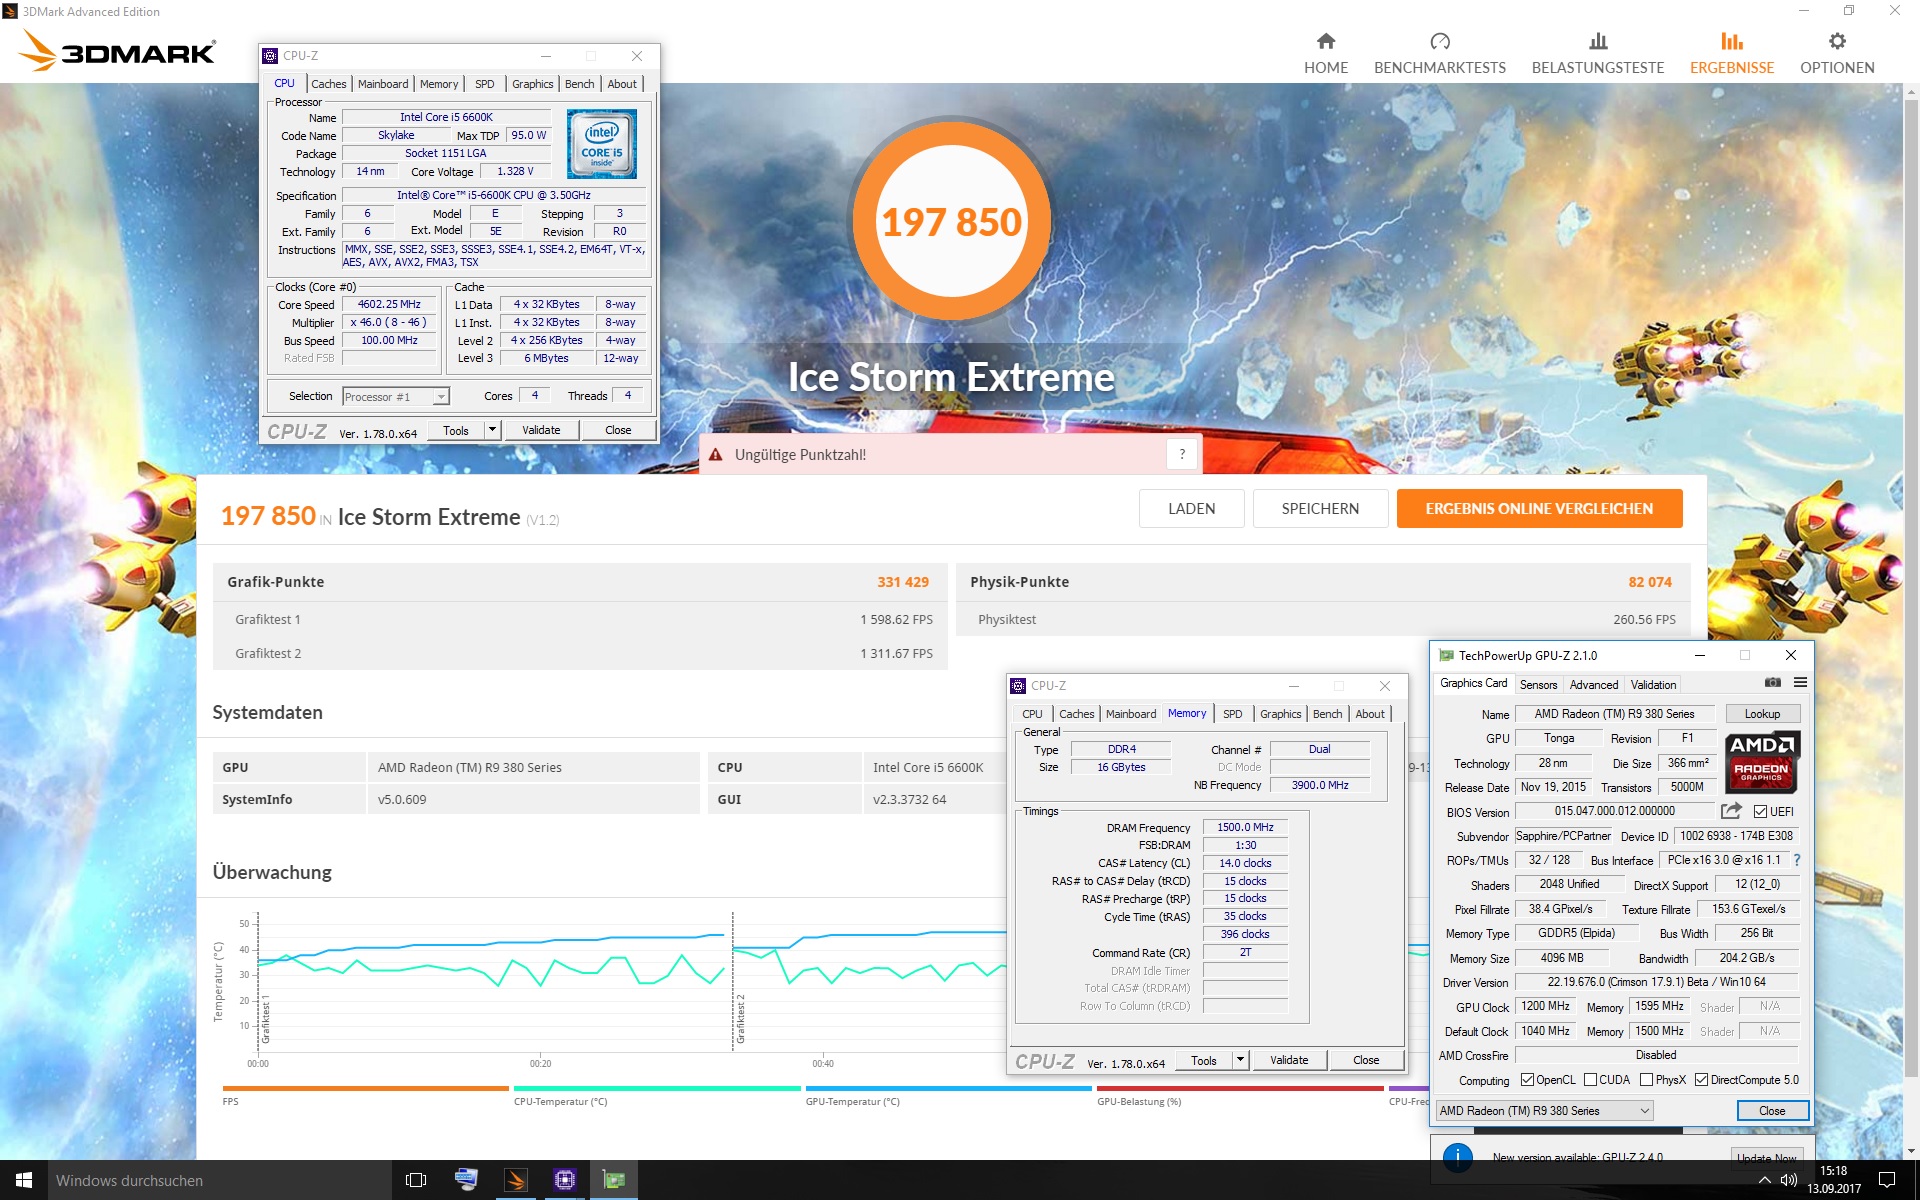
Task: Toggle the PhysX checkbox in GPU-Z
Action: pyautogui.click(x=1646, y=1080)
